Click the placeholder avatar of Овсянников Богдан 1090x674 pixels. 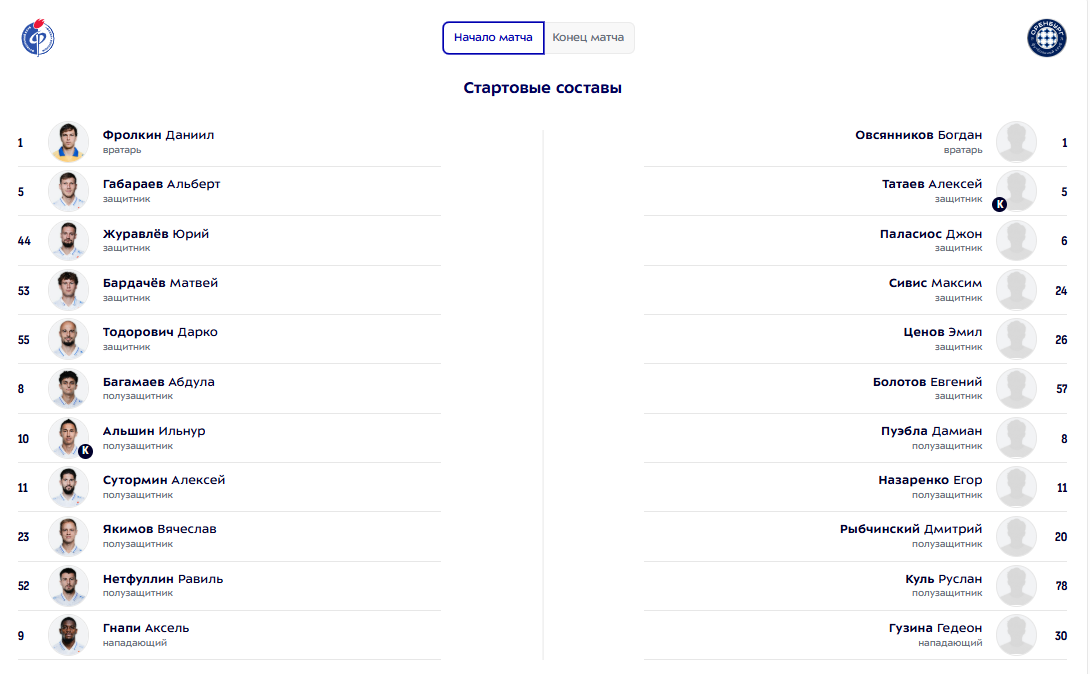tap(1016, 142)
